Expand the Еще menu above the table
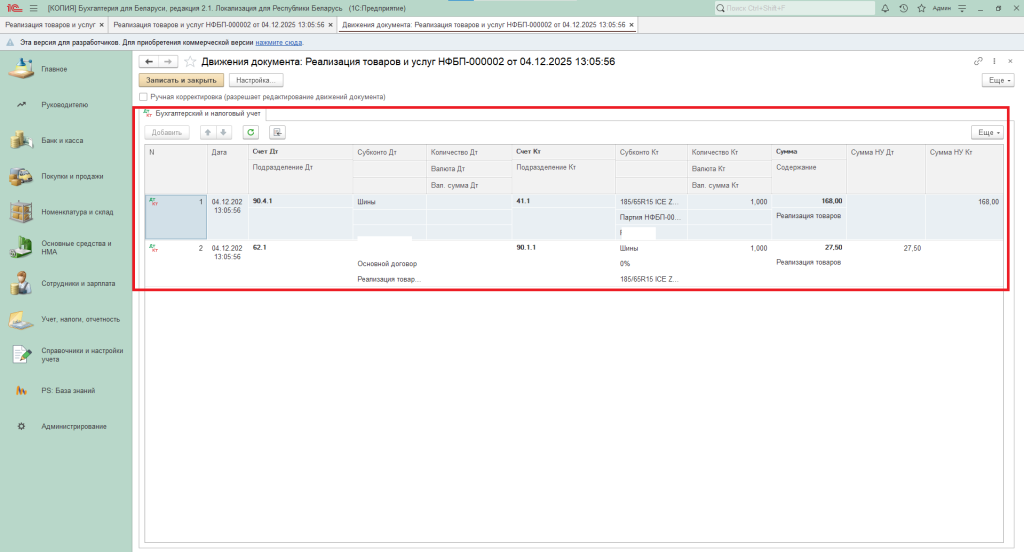Screen dimensions: 1024x552 point(987,132)
